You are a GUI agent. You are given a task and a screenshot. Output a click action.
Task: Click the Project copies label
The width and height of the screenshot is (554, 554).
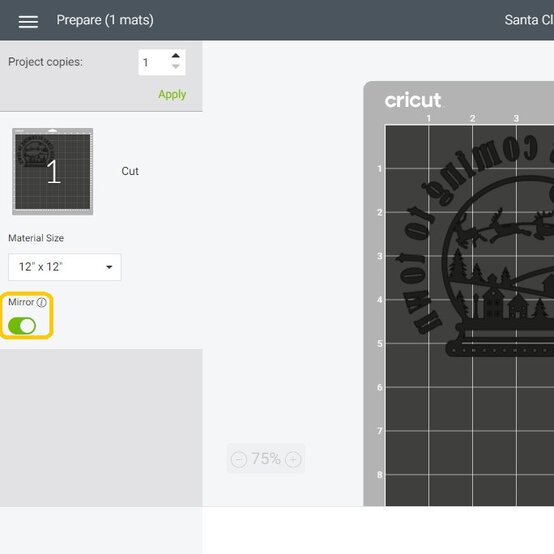click(x=45, y=62)
